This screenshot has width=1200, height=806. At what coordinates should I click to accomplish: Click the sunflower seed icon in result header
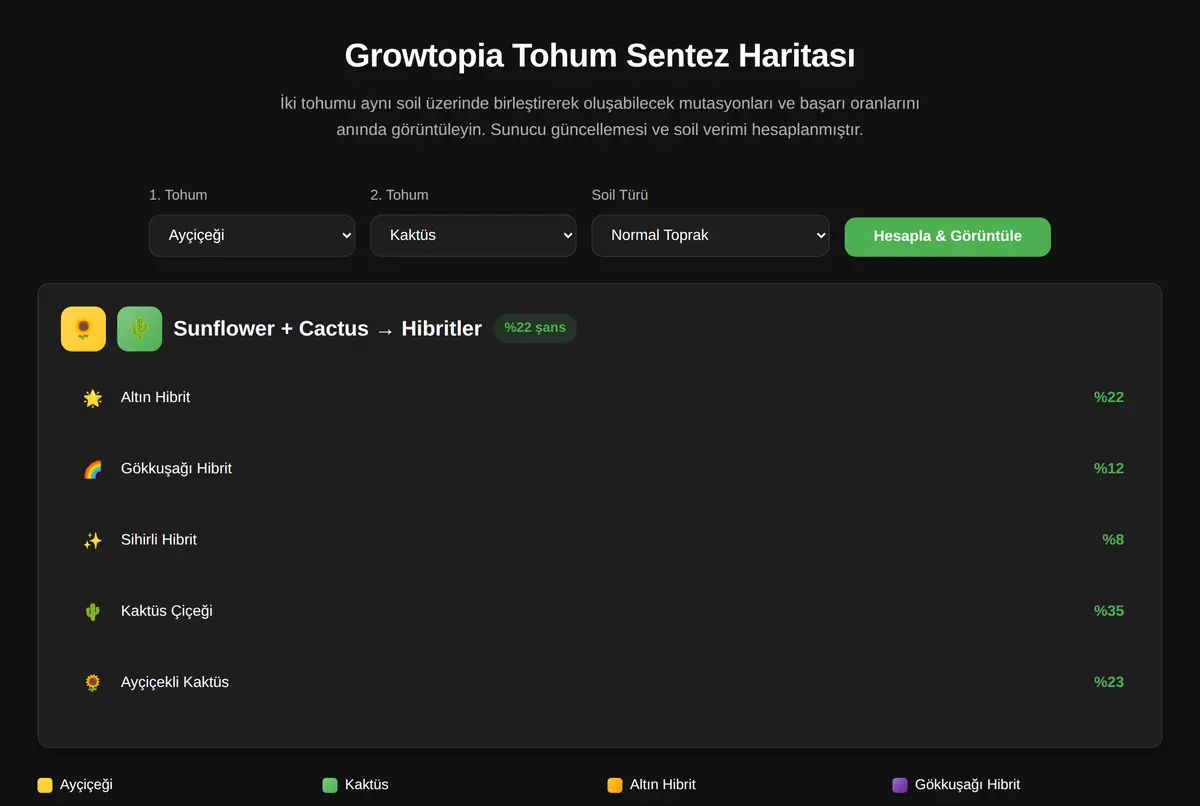pos(83,329)
